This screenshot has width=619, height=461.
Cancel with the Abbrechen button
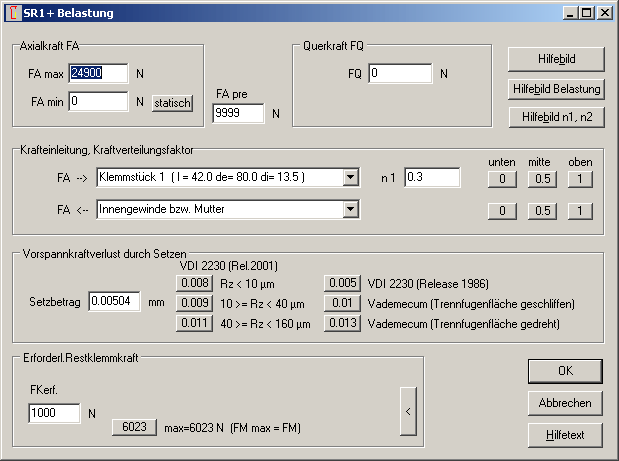[x=565, y=403]
